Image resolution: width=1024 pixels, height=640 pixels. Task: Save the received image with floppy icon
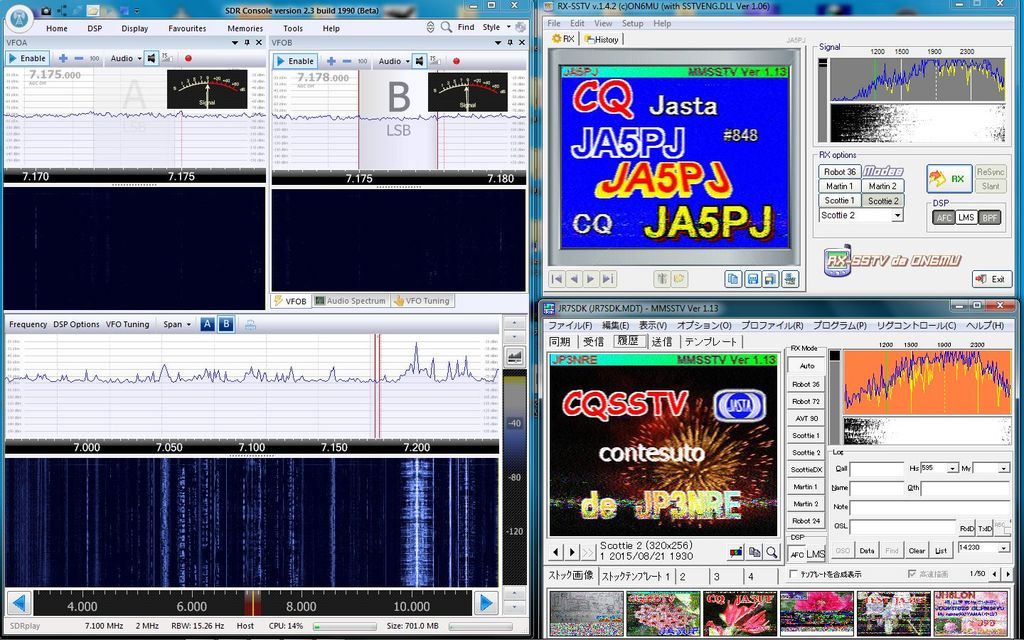(752, 280)
